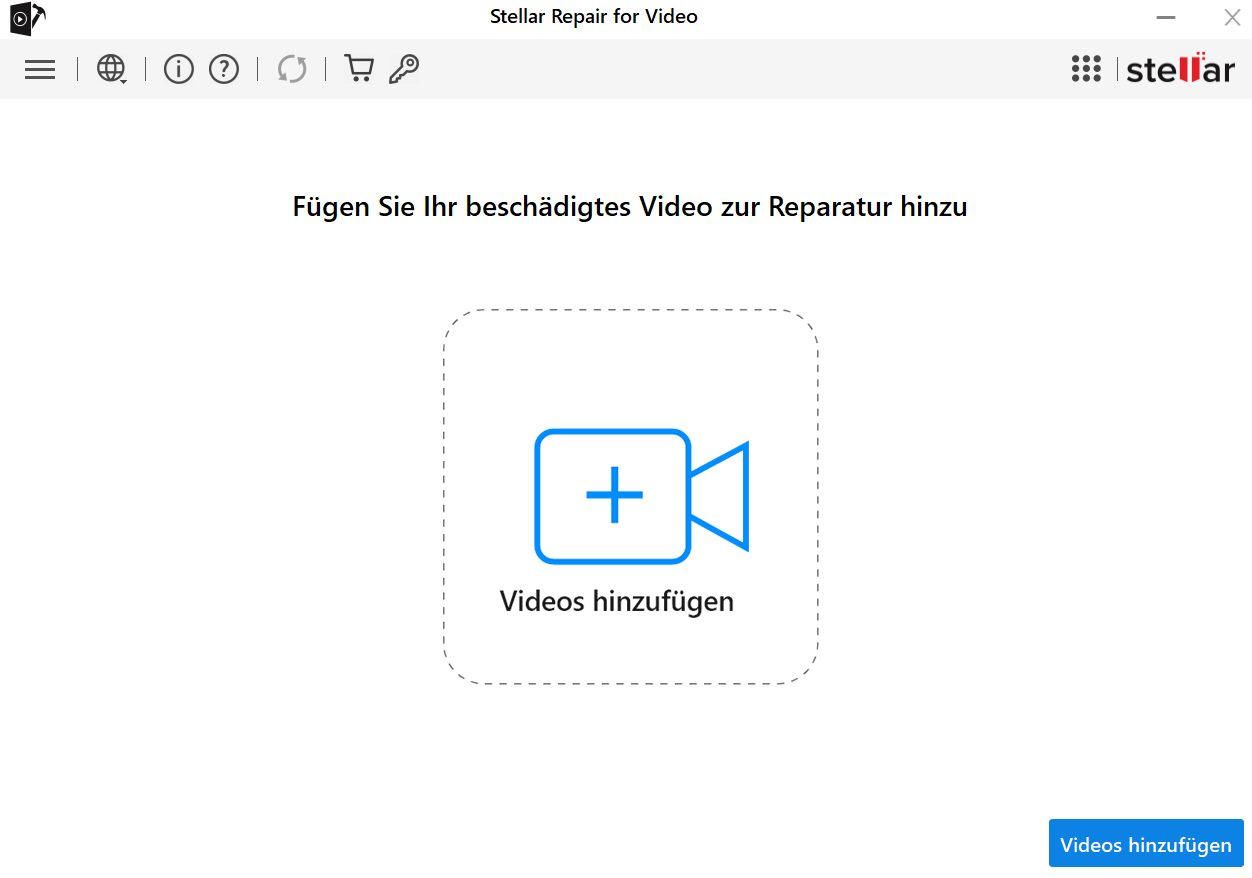The width and height of the screenshot is (1252, 878).
Task: Click the info (about) icon
Action: coord(178,69)
